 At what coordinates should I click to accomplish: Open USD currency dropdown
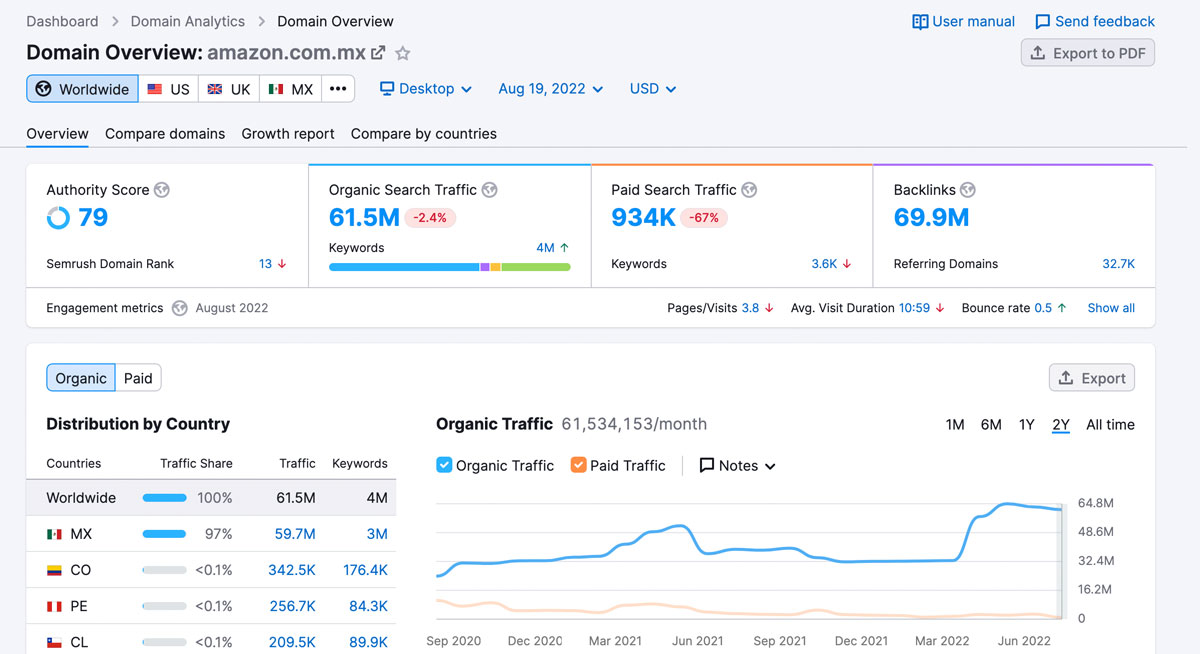pos(653,88)
